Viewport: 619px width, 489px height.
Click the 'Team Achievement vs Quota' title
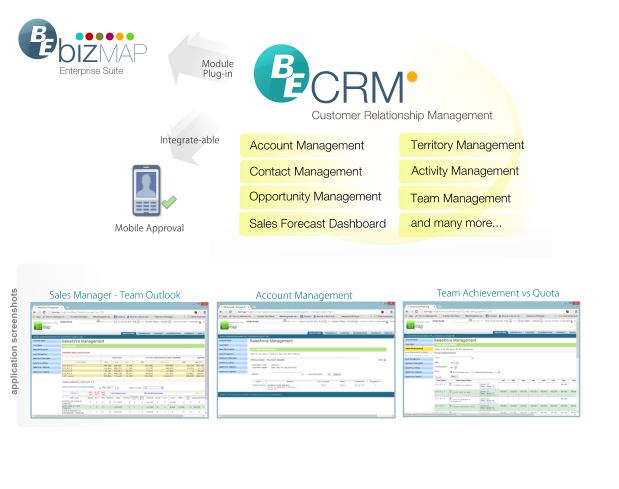[x=498, y=293]
